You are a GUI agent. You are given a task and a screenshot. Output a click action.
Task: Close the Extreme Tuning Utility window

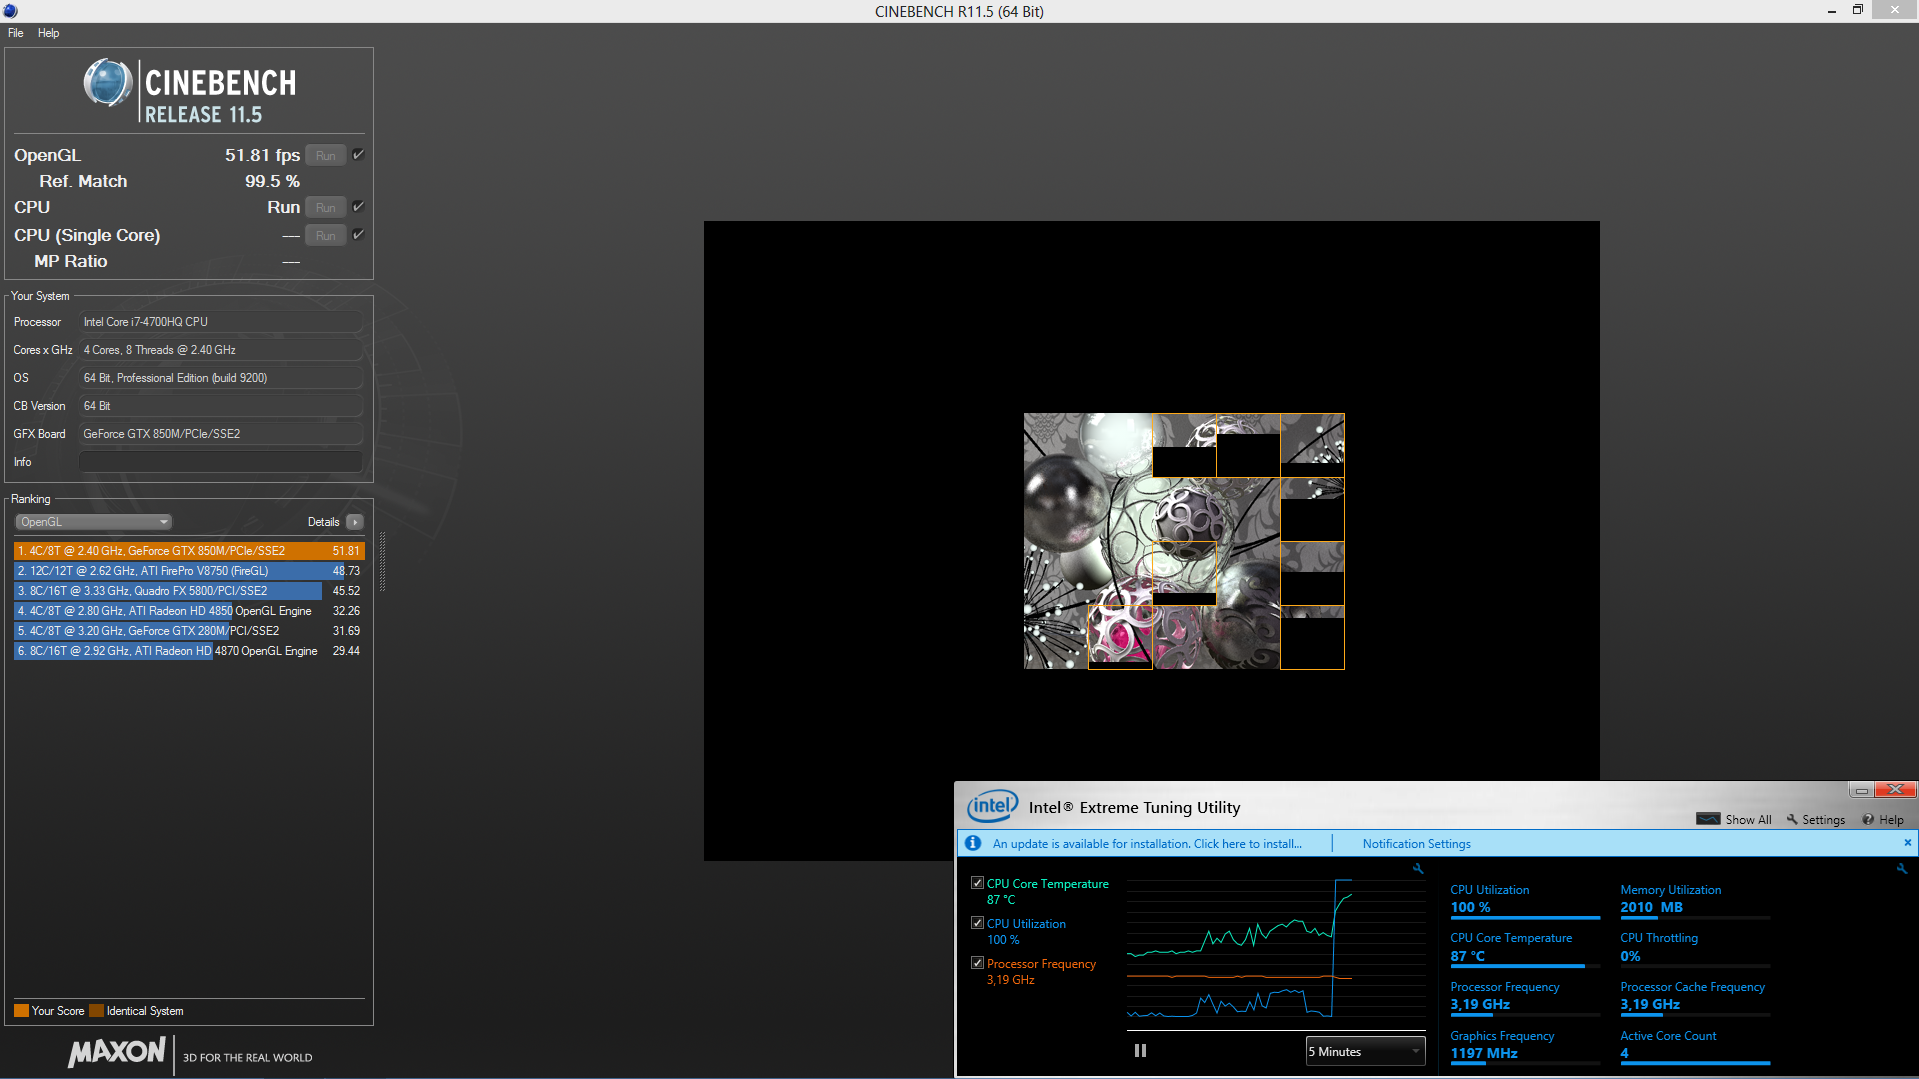pos(1895,790)
